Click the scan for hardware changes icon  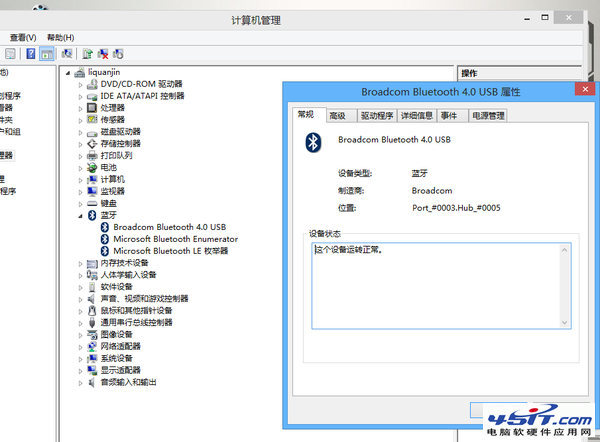(67, 54)
